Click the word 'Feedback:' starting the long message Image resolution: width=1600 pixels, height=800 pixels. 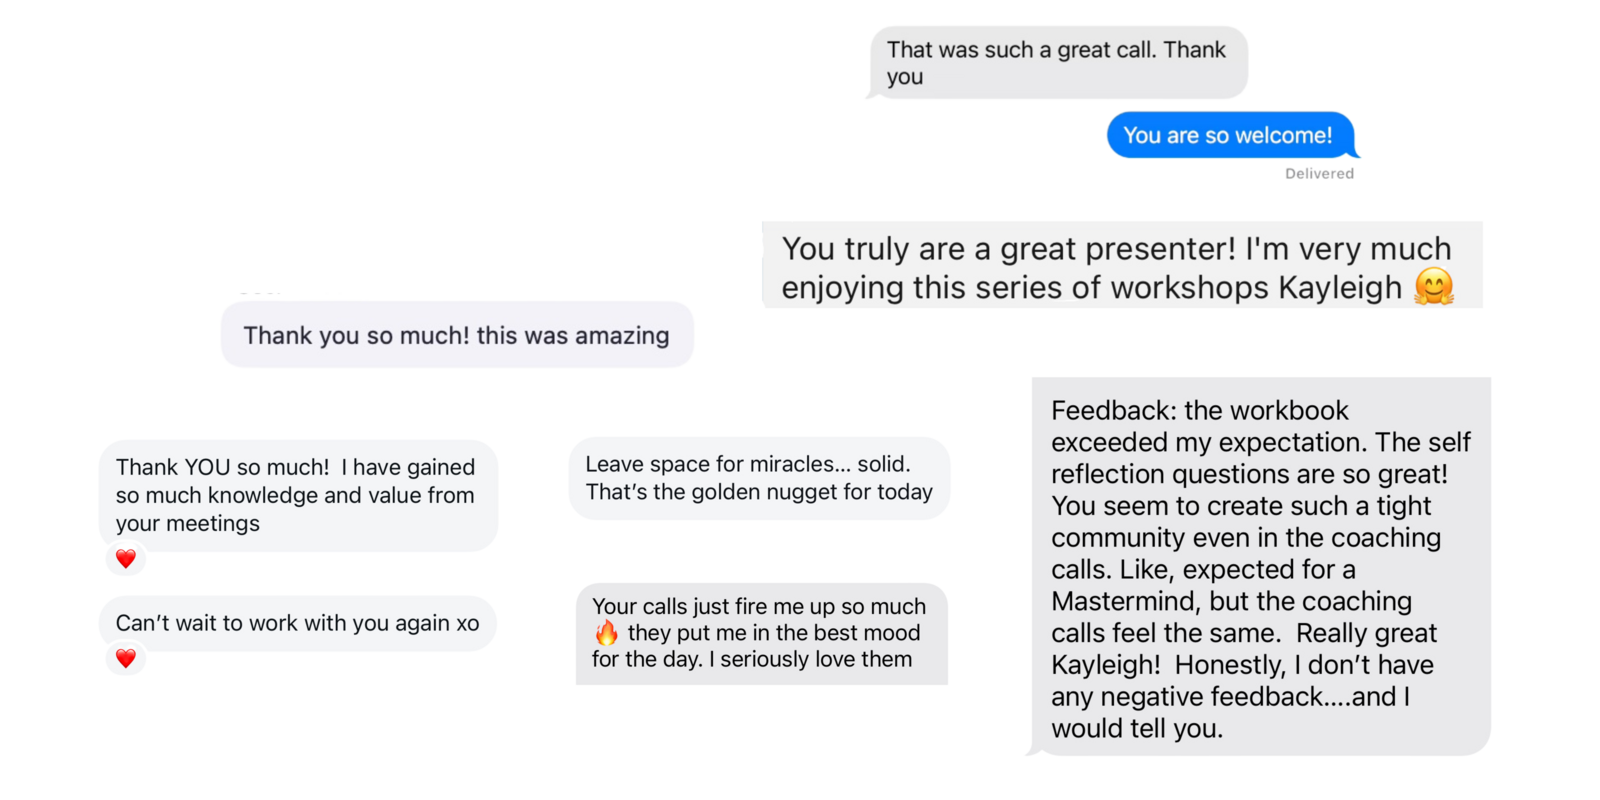click(1113, 411)
